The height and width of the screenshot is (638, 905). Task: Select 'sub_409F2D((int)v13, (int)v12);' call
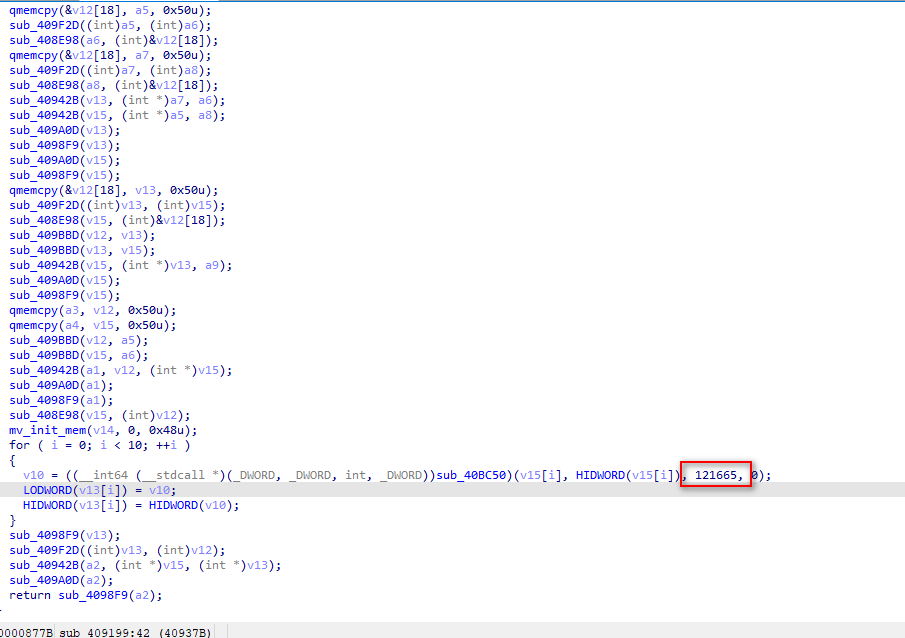(117, 550)
